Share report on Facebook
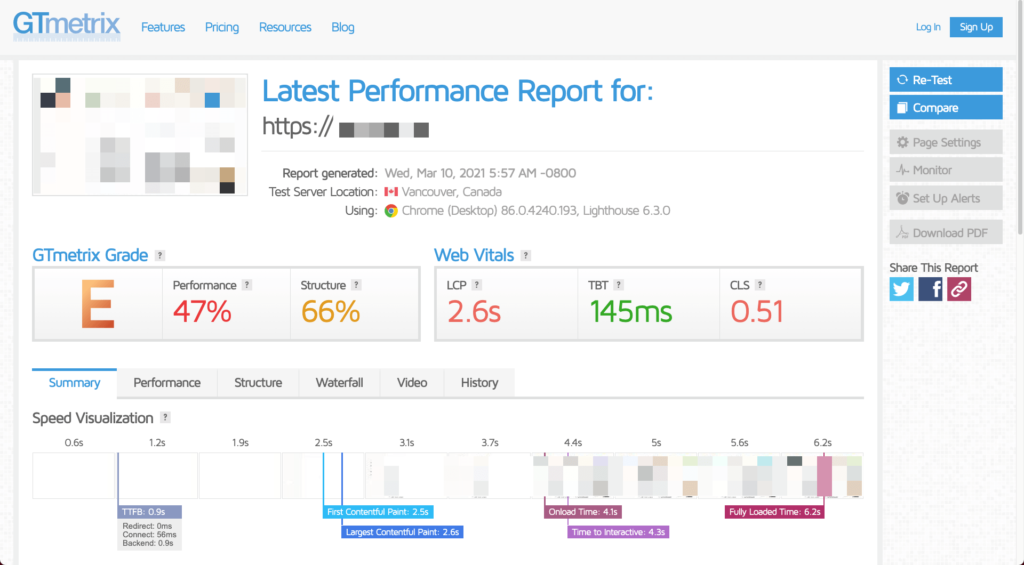The image size is (1024, 565). click(x=930, y=289)
